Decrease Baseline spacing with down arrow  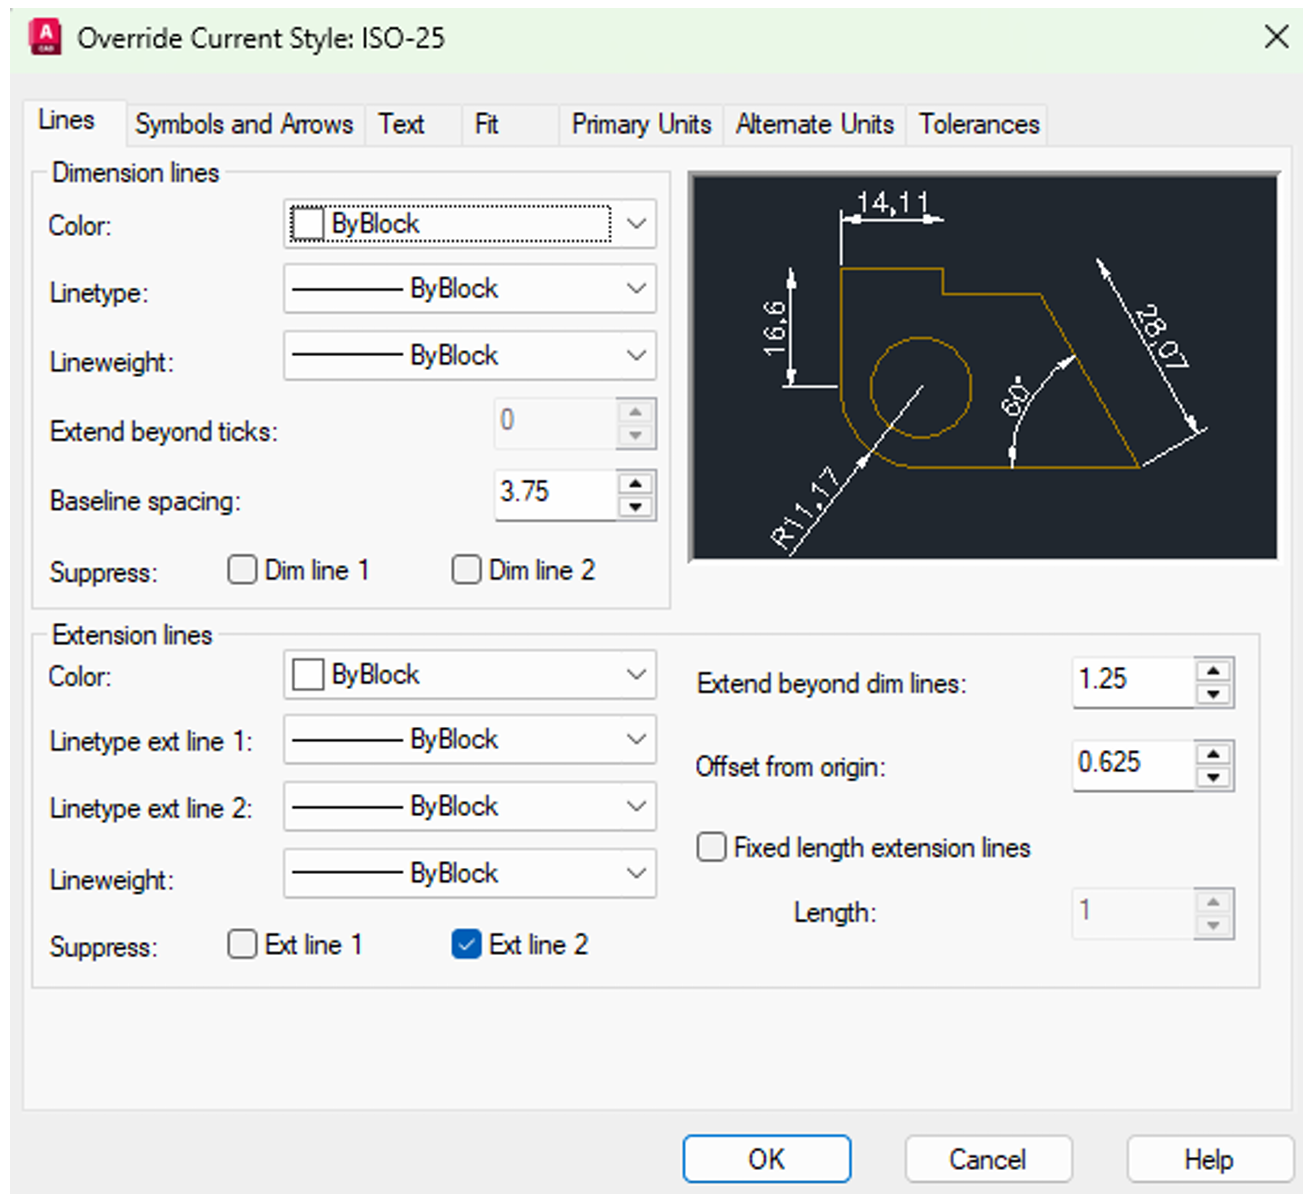click(635, 507)
